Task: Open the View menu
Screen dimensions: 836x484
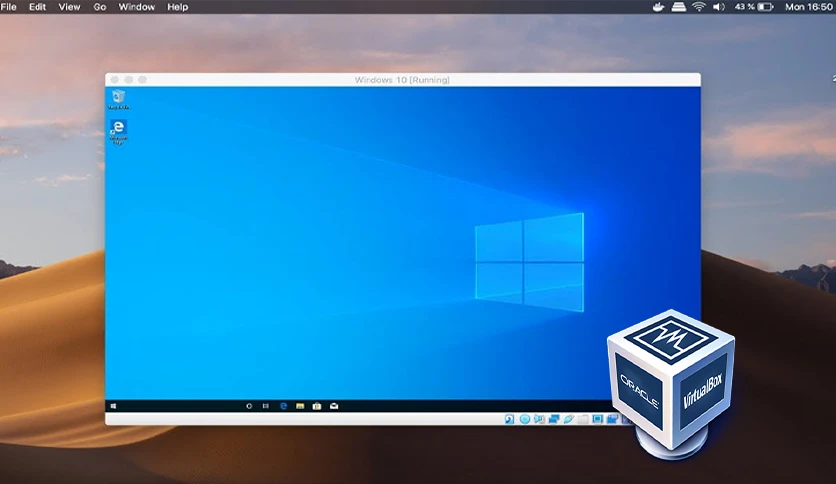Action: pos(69,7)
